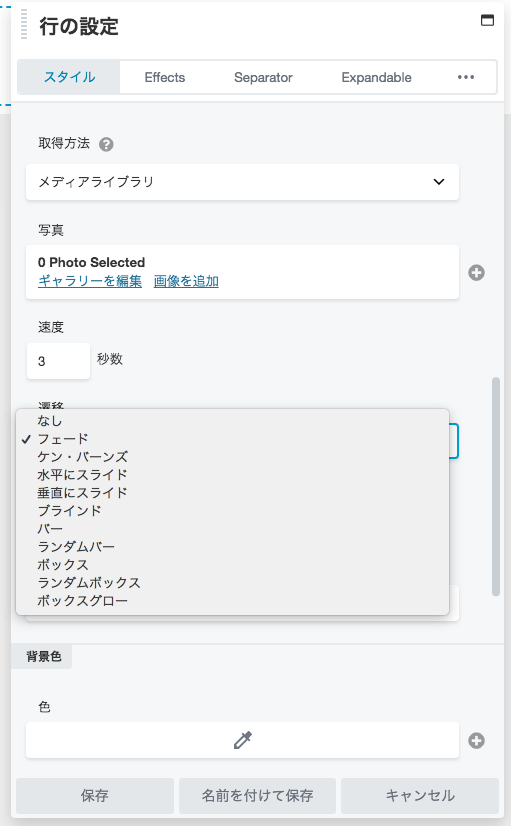Switch to the Effects tab
Image resolution: width=511 pixels, height=826 pixels.
(165, 77)
